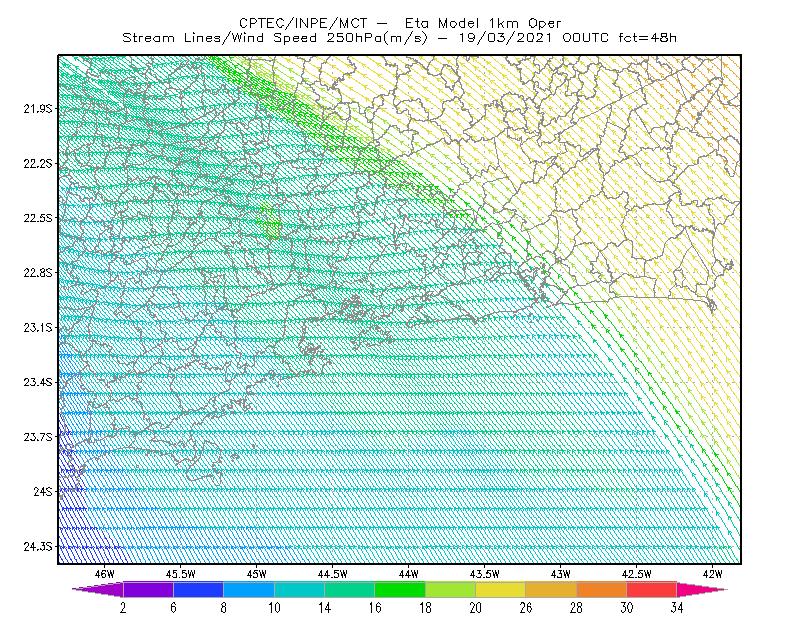Click the 44W longitude axis label
The image size is (800, 618).
[x=409, y=574]
